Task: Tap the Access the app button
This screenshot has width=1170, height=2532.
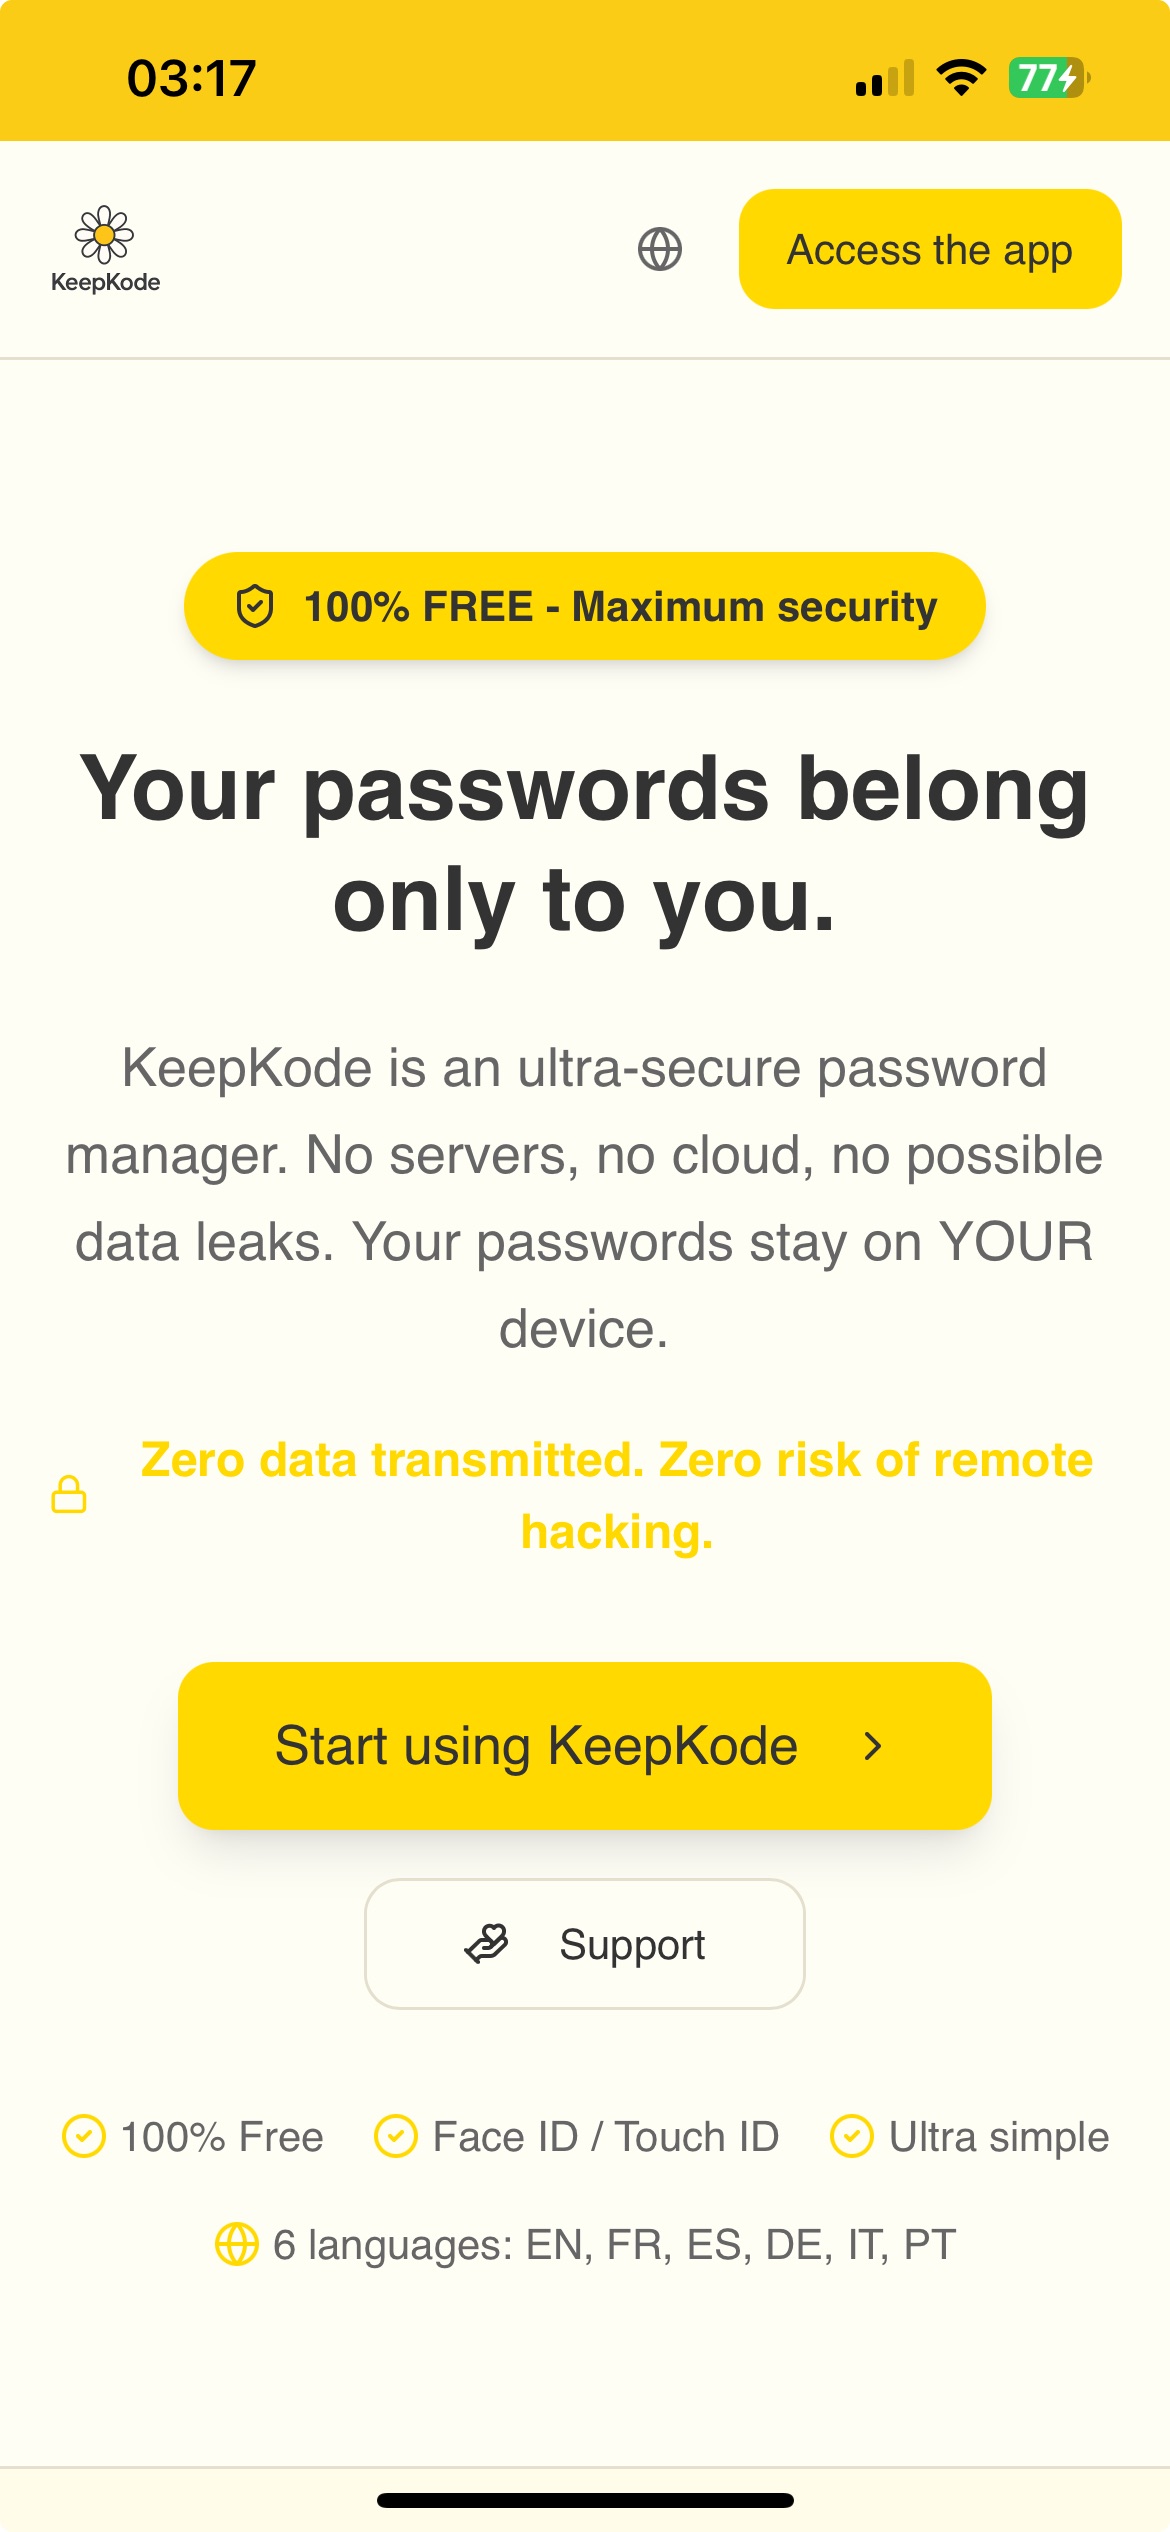Action: [x=929, y=249]
